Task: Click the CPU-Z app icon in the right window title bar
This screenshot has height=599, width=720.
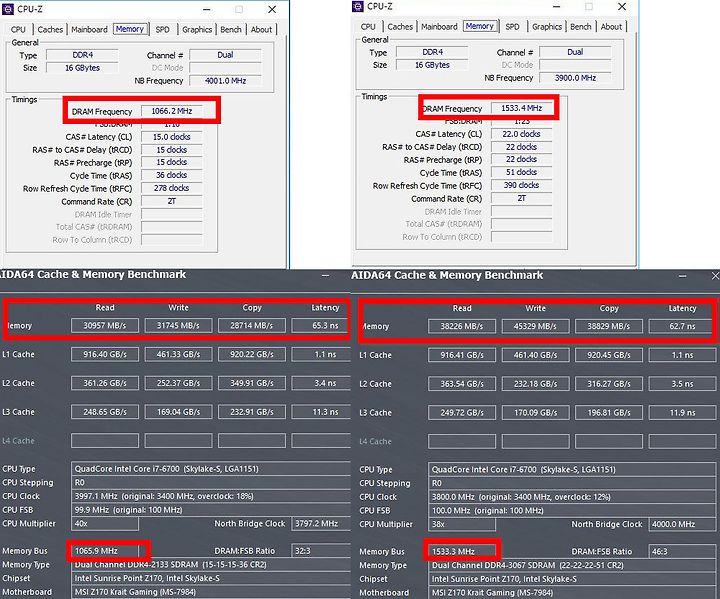Action: (x=358, y=6)
